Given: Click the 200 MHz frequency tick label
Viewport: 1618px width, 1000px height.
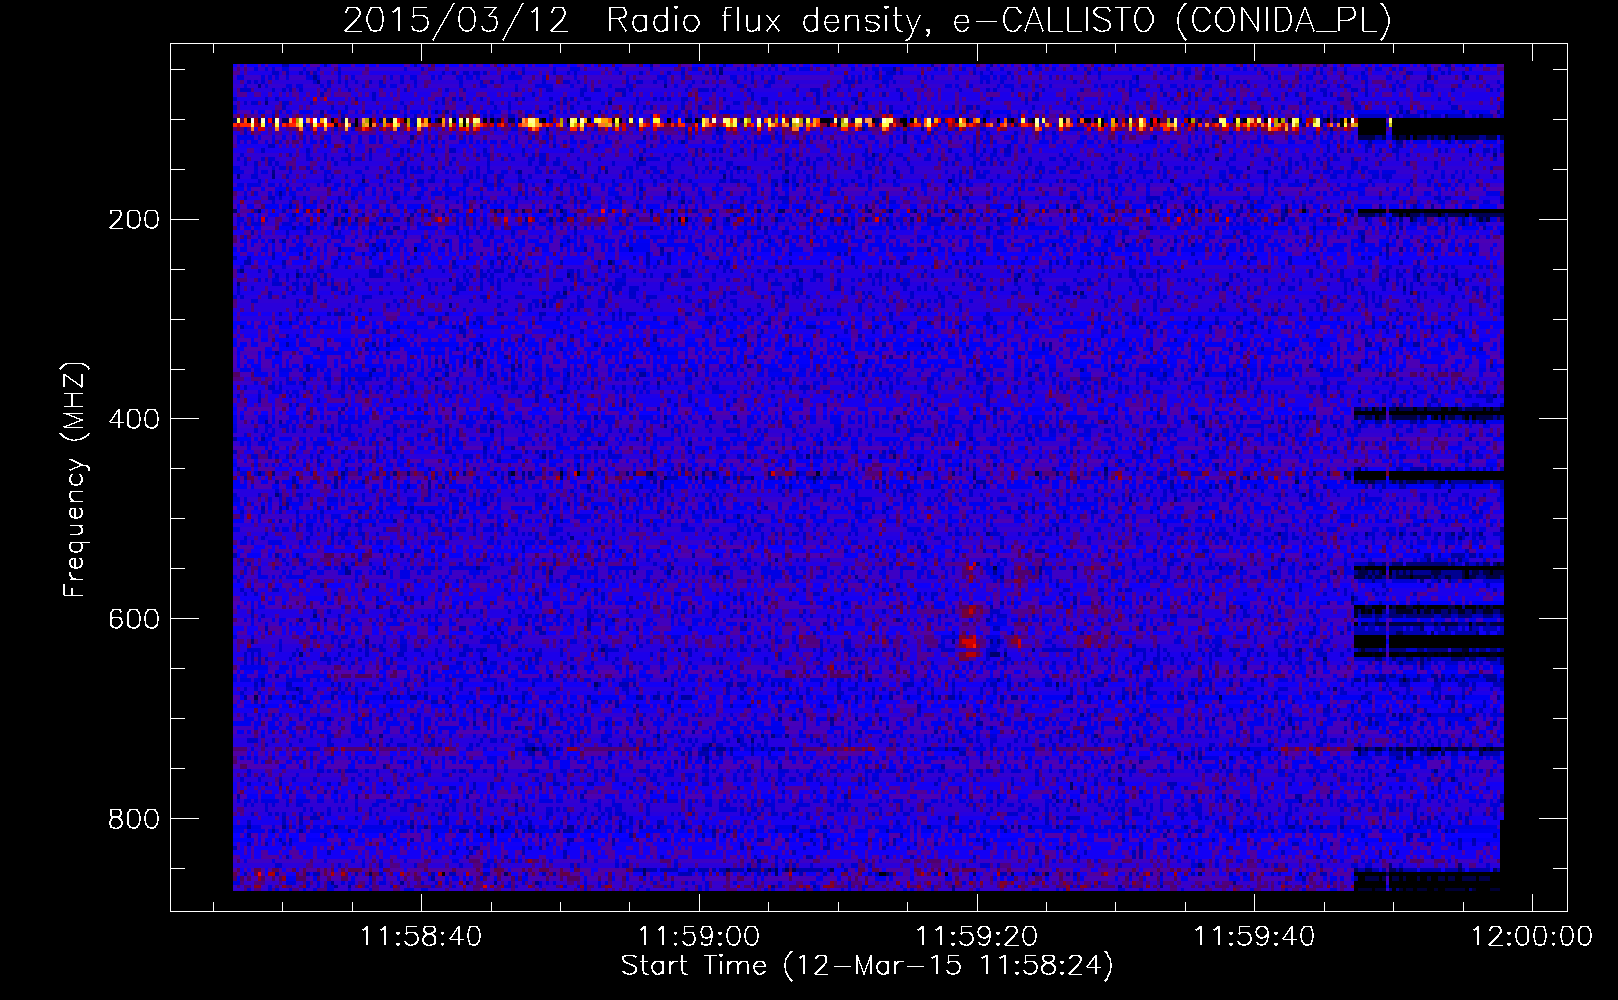Looking at the screenshot, I should 134,219.
